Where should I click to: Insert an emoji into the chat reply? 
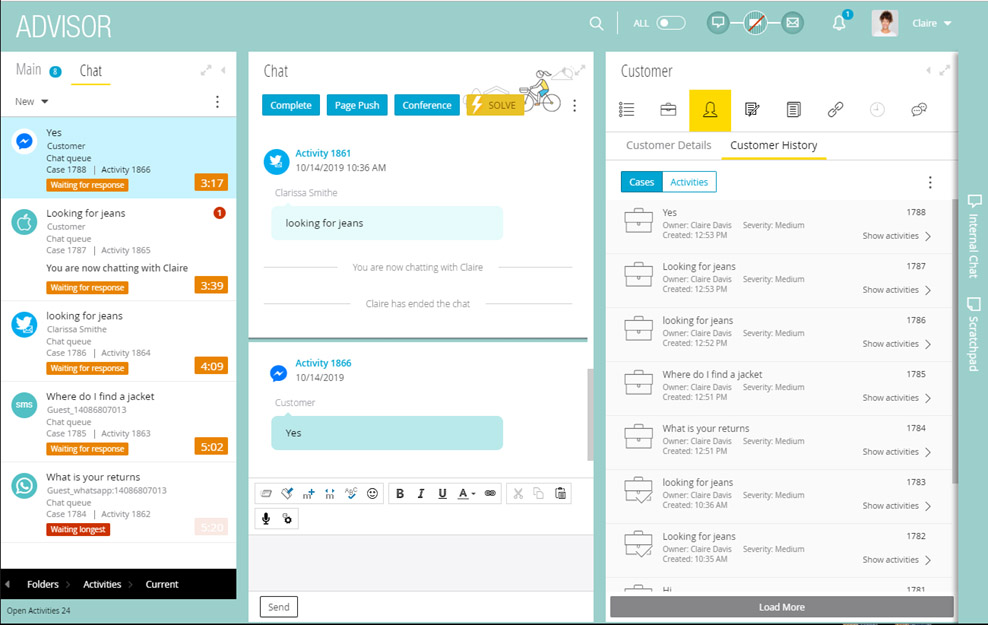(372, 493)
